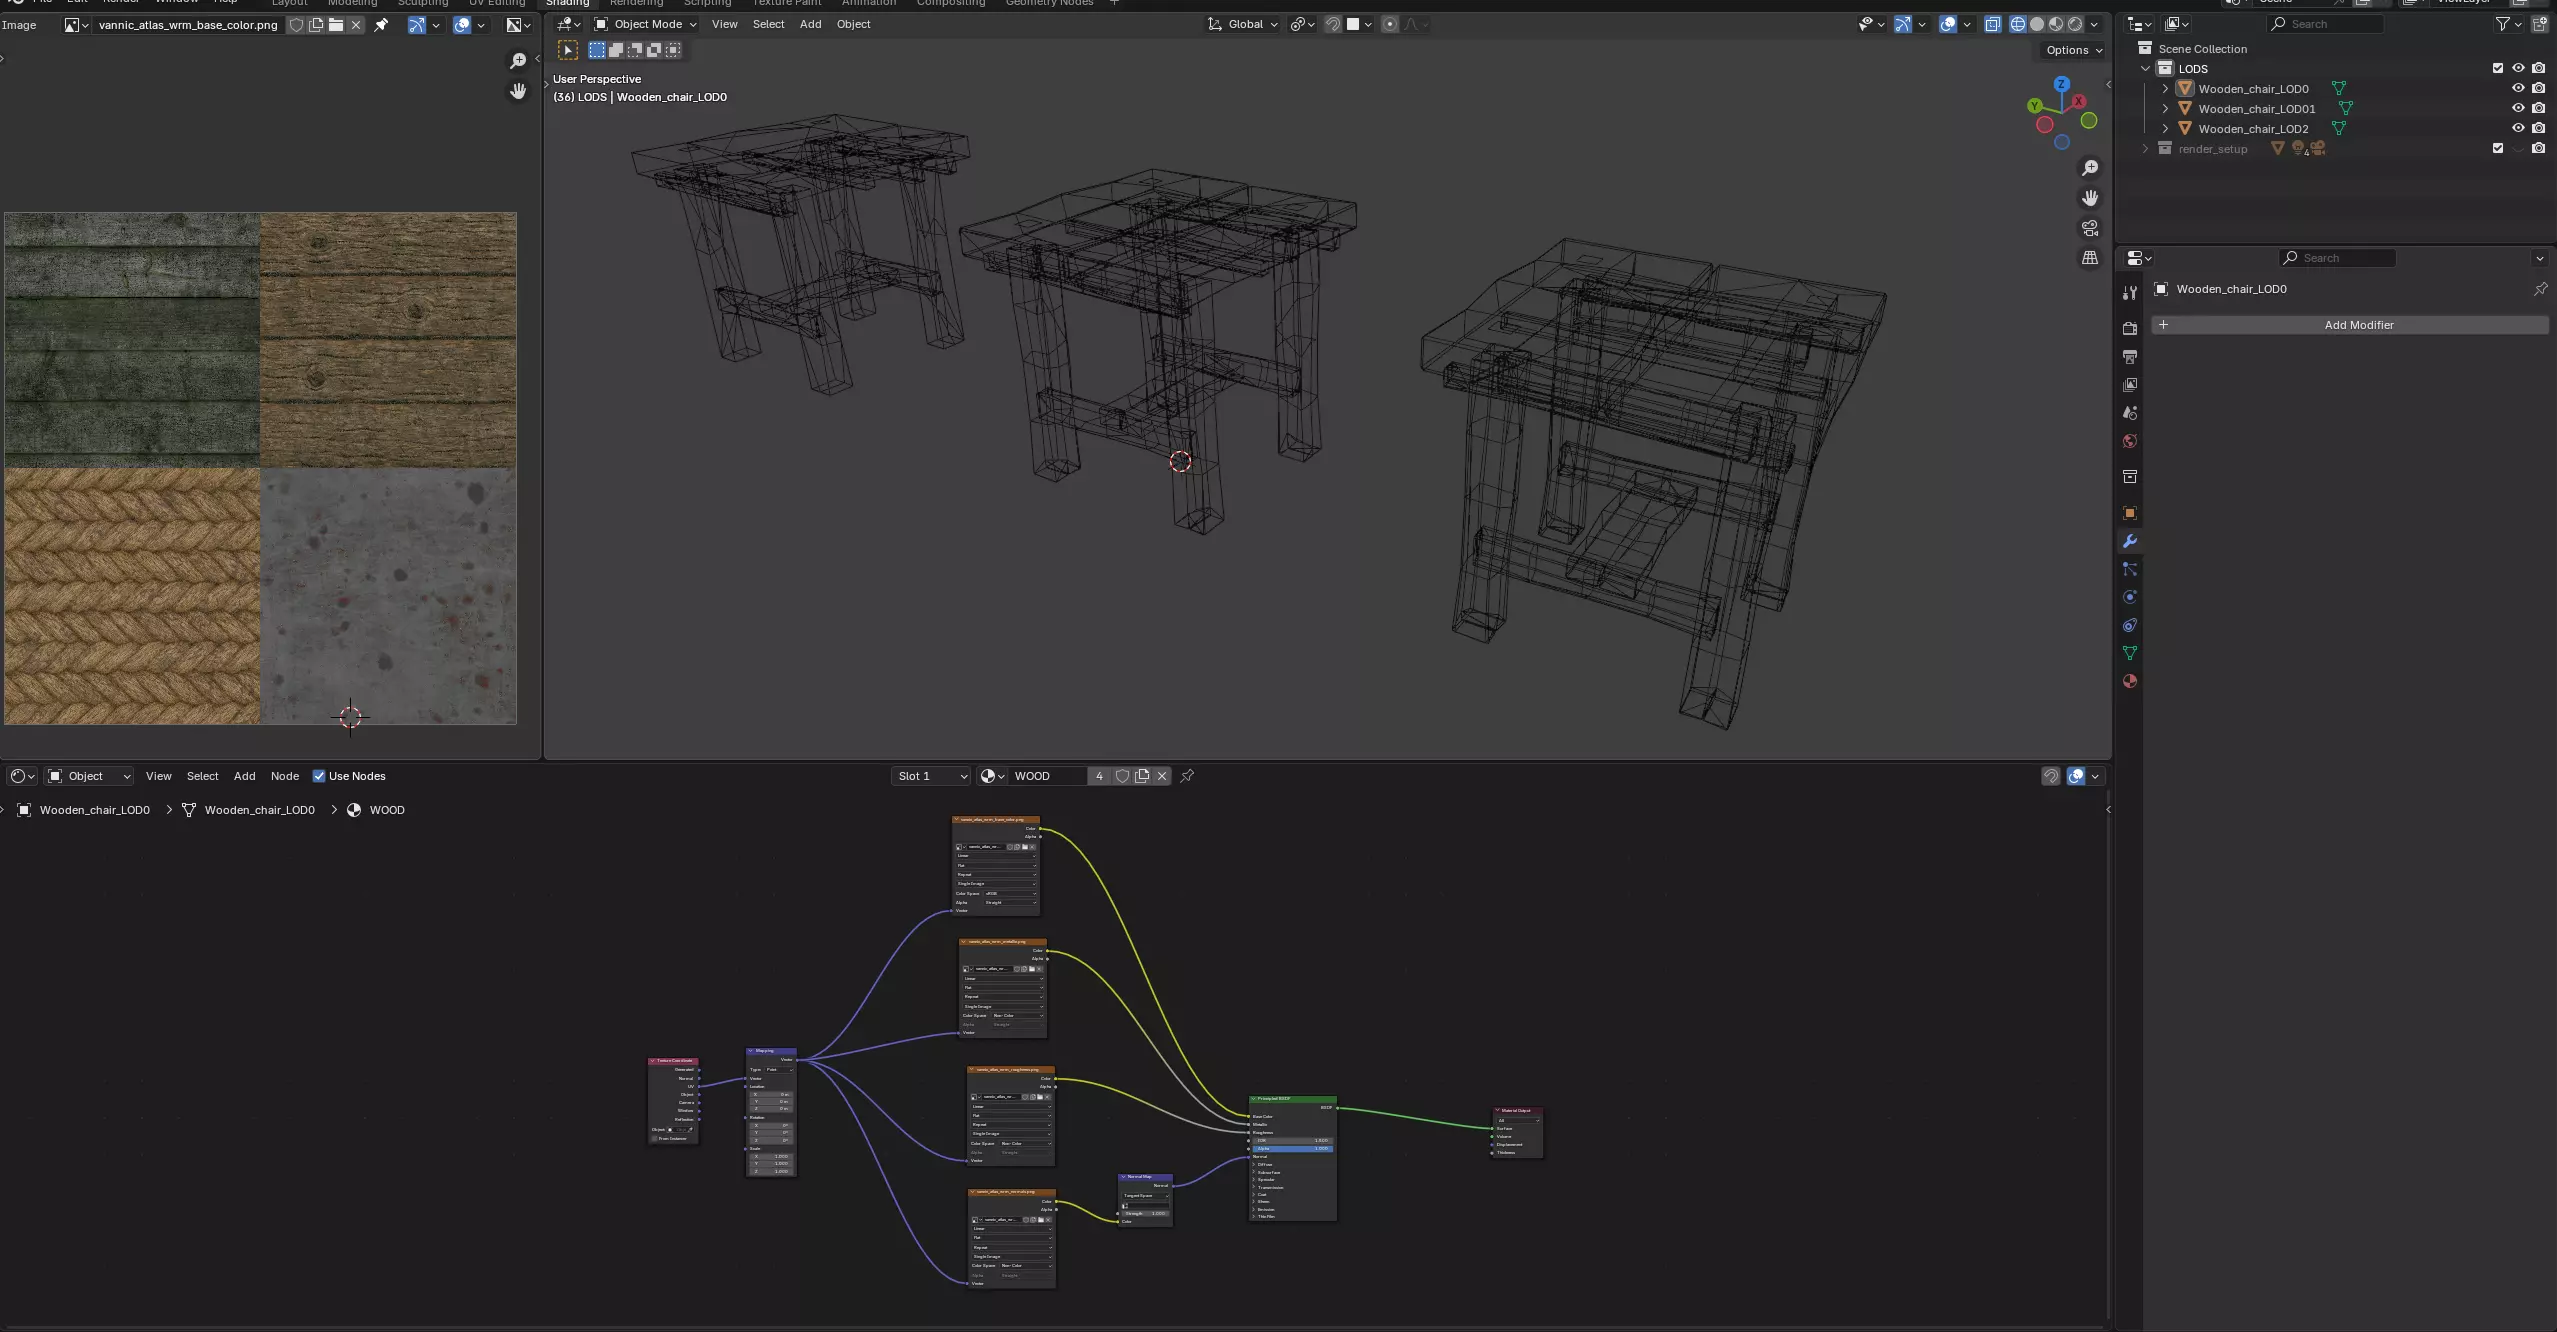Open image file via the folder icon

click(x=336, y=25)
